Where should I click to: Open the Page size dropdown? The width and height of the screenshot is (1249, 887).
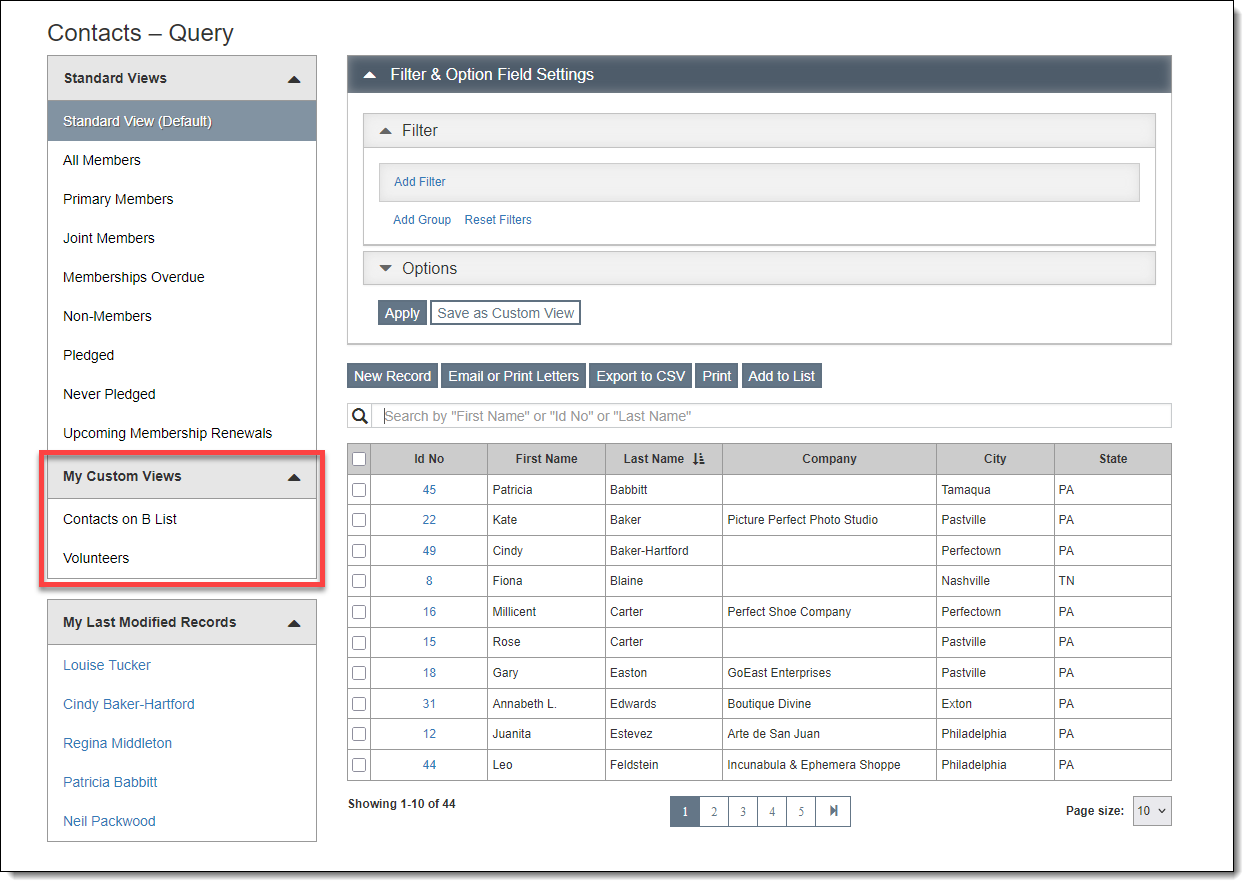1151,811
